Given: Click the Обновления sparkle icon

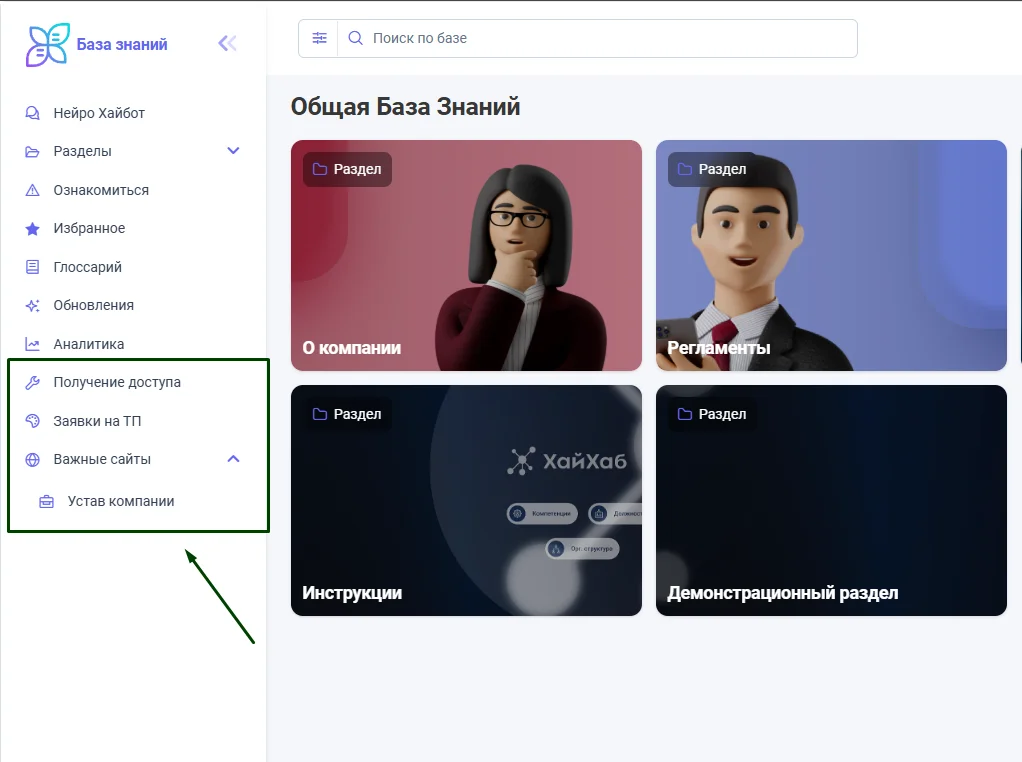Looking at the screenshot, I should 33,305.
